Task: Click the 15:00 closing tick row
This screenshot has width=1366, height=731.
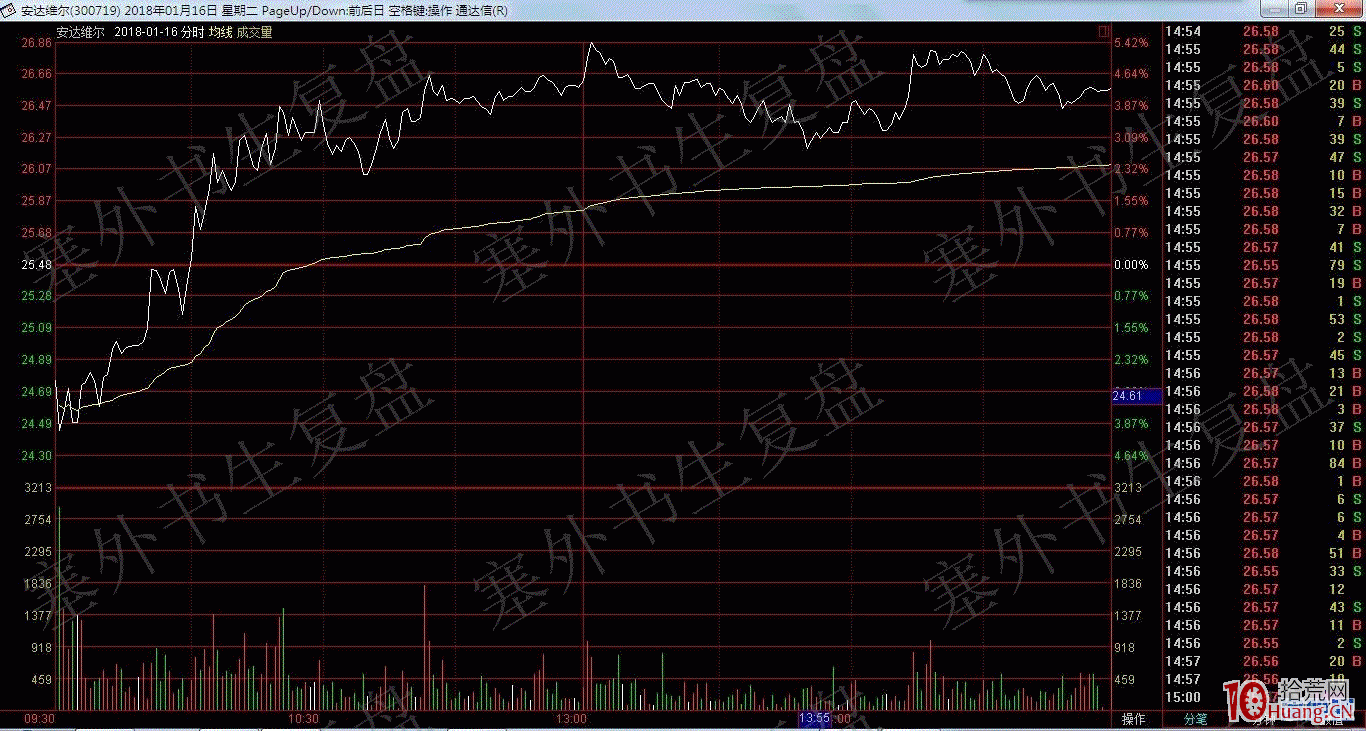Action: click(1264, 698)
